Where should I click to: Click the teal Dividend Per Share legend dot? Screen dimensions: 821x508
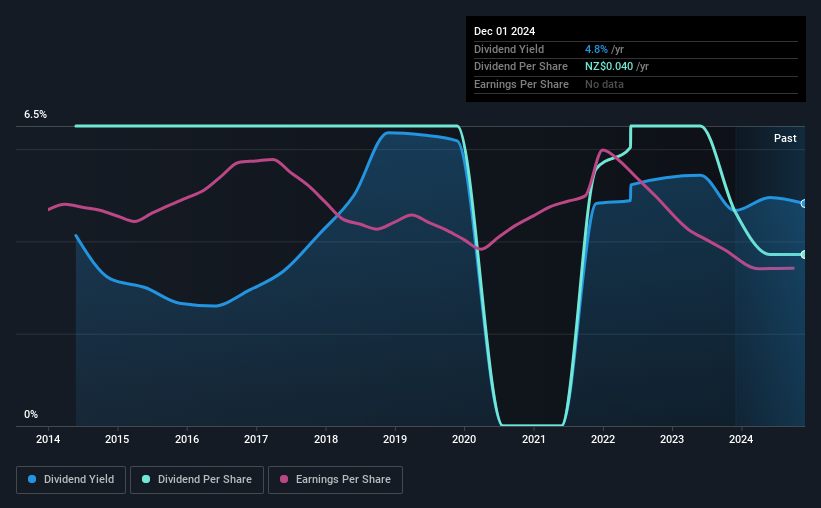pos(146,479)
